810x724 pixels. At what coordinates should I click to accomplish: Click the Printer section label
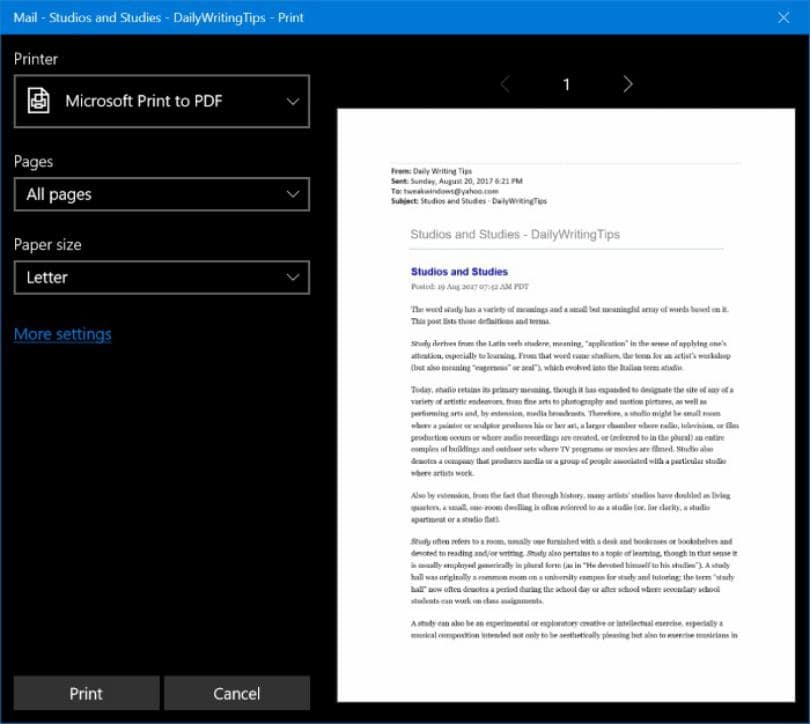pos(36,59)
